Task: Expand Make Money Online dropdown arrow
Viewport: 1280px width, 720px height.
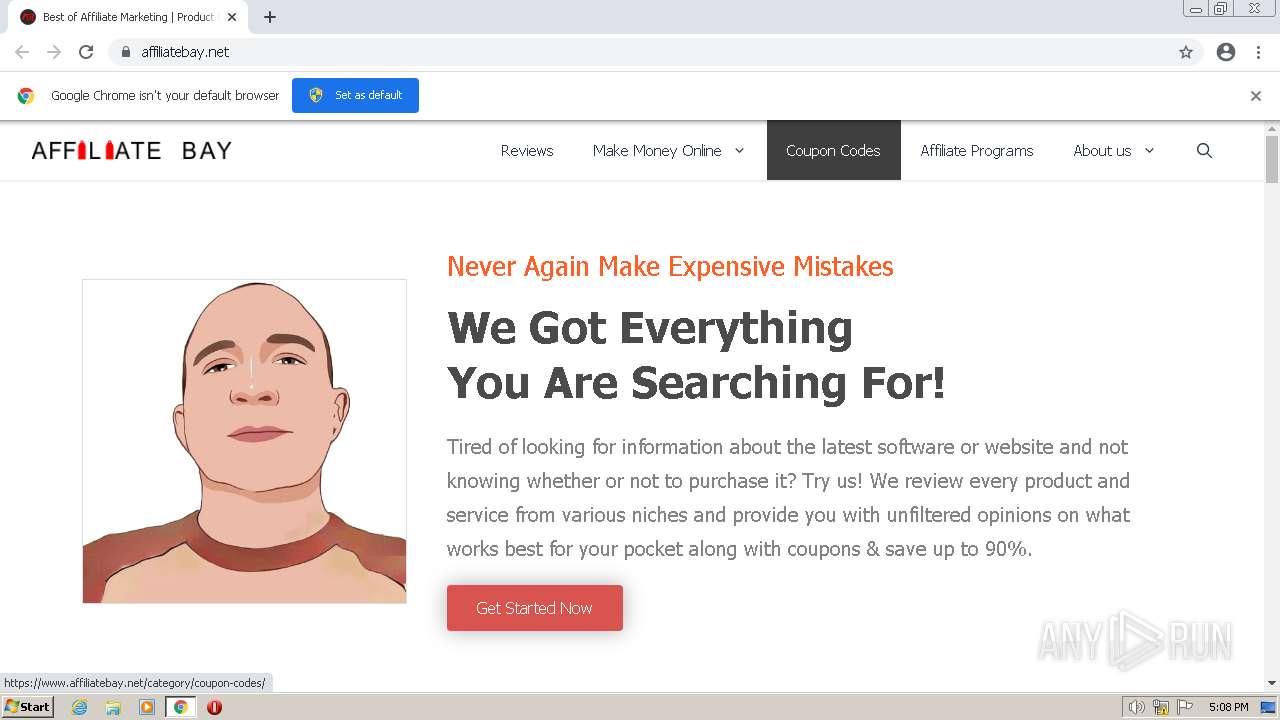Action: pyautogui.click(x=740, y=150)
